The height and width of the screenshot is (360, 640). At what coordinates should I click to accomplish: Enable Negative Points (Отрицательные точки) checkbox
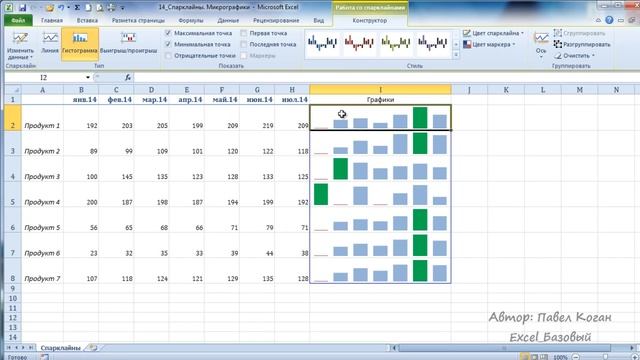[168, 56]
